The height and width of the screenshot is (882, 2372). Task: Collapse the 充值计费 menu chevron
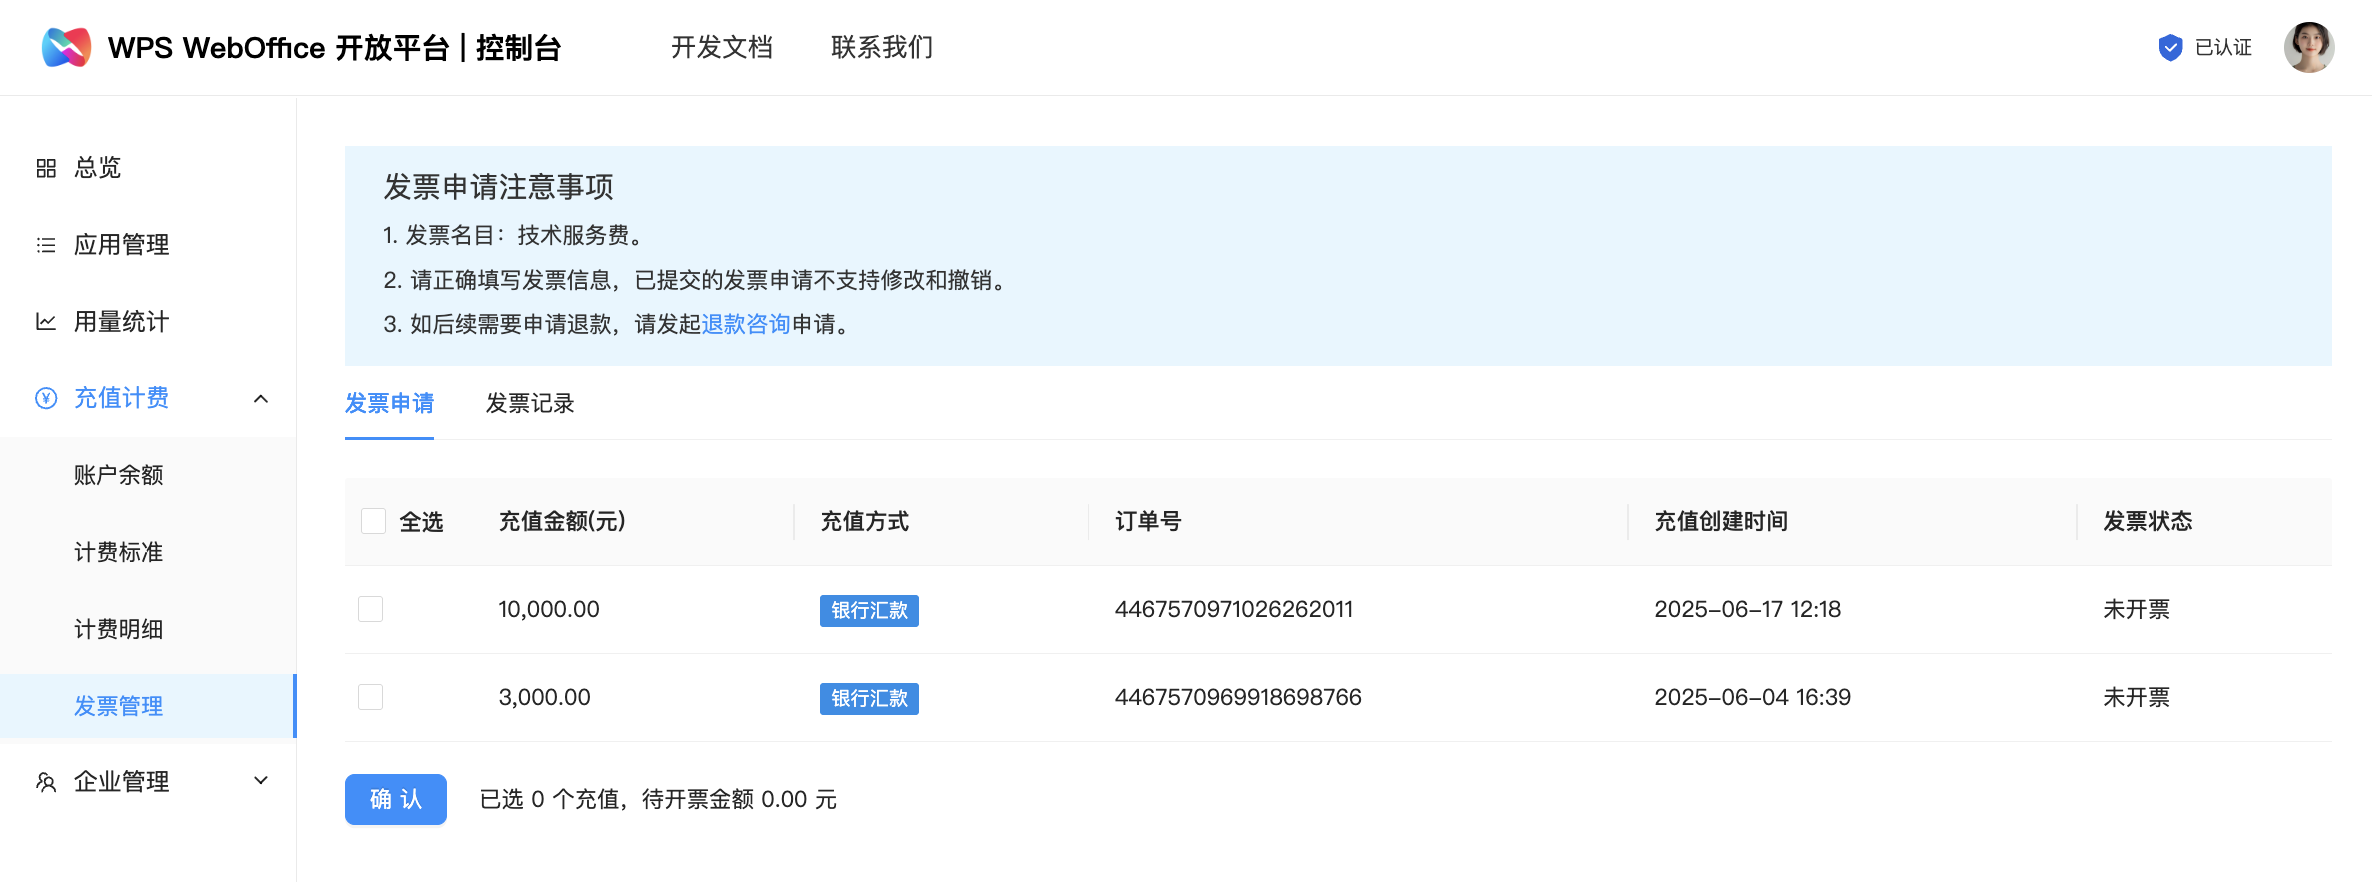click(261, 399)
